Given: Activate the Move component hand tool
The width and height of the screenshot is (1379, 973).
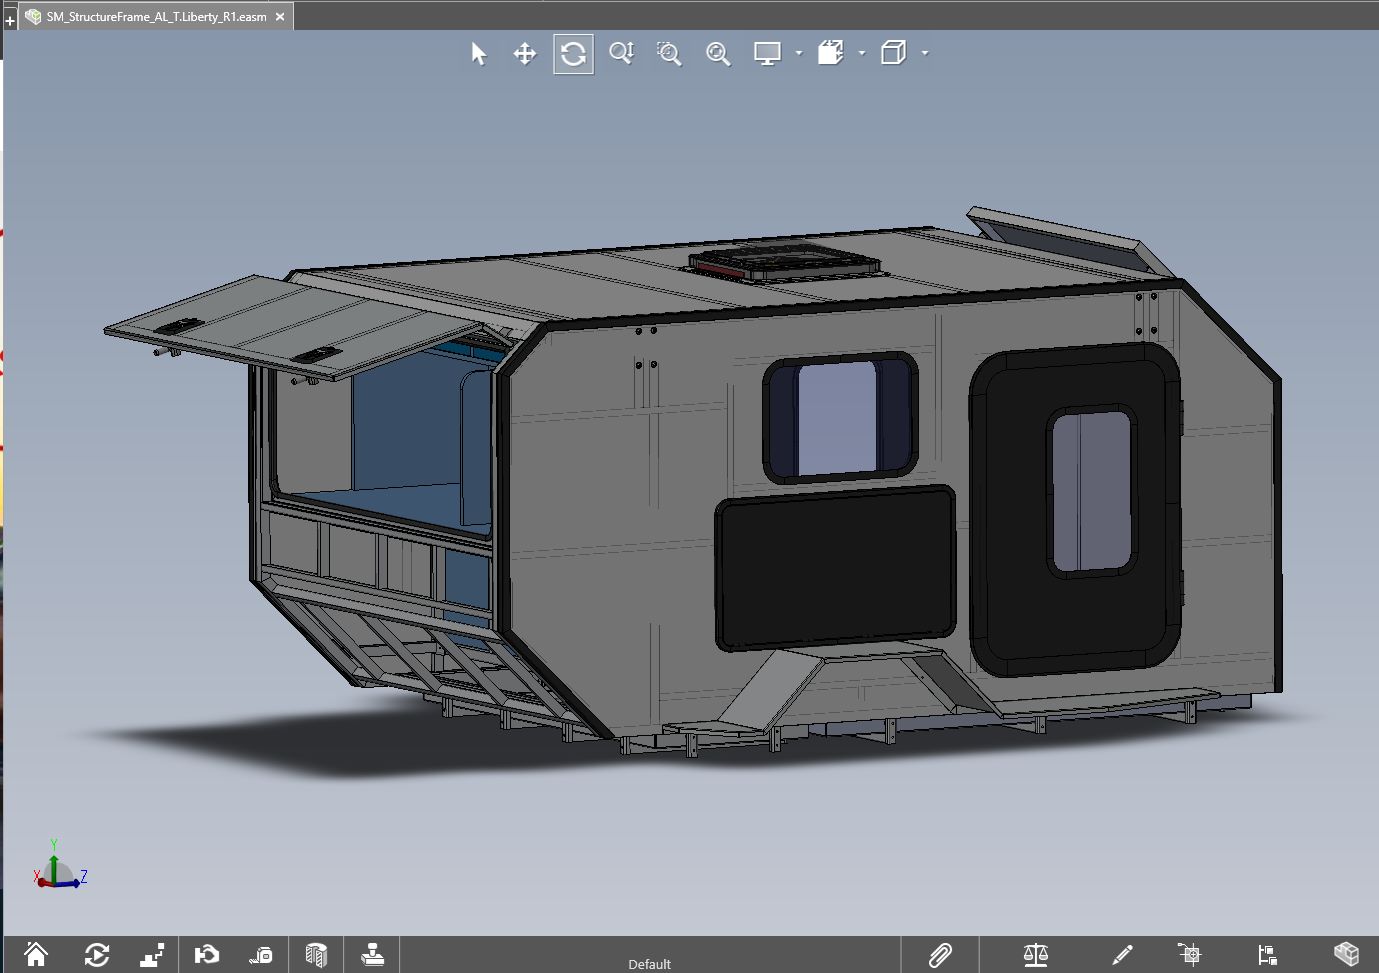Looking at the screenshot, I should coord(207,955).
